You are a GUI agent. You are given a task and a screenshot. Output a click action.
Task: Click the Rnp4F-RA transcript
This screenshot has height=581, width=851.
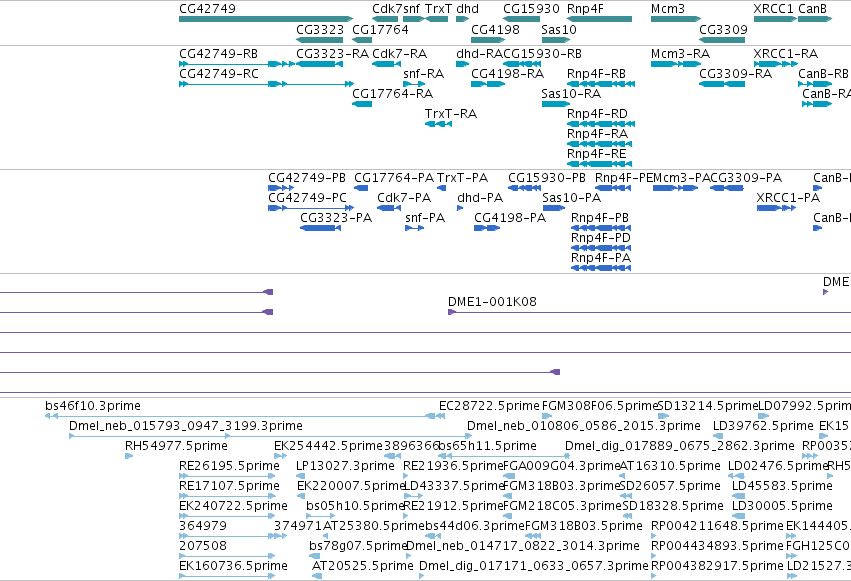click(x=600, y=144)
